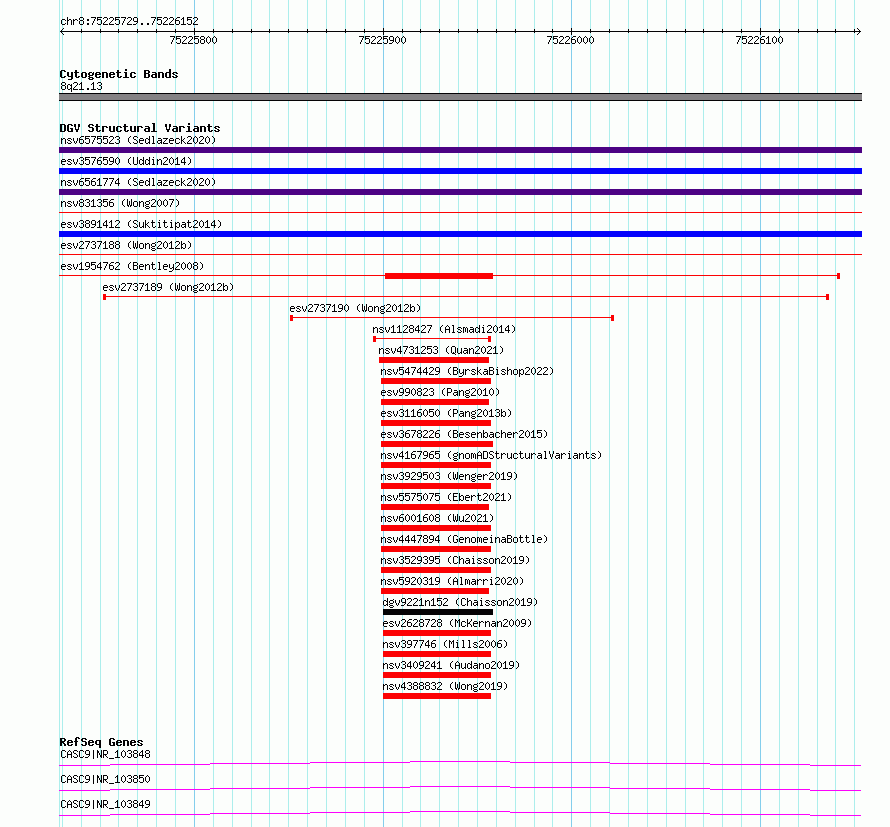Viewport: 890px width, 827px height.
Task: Click the blue bar under esv3576590
Action: 460,171
